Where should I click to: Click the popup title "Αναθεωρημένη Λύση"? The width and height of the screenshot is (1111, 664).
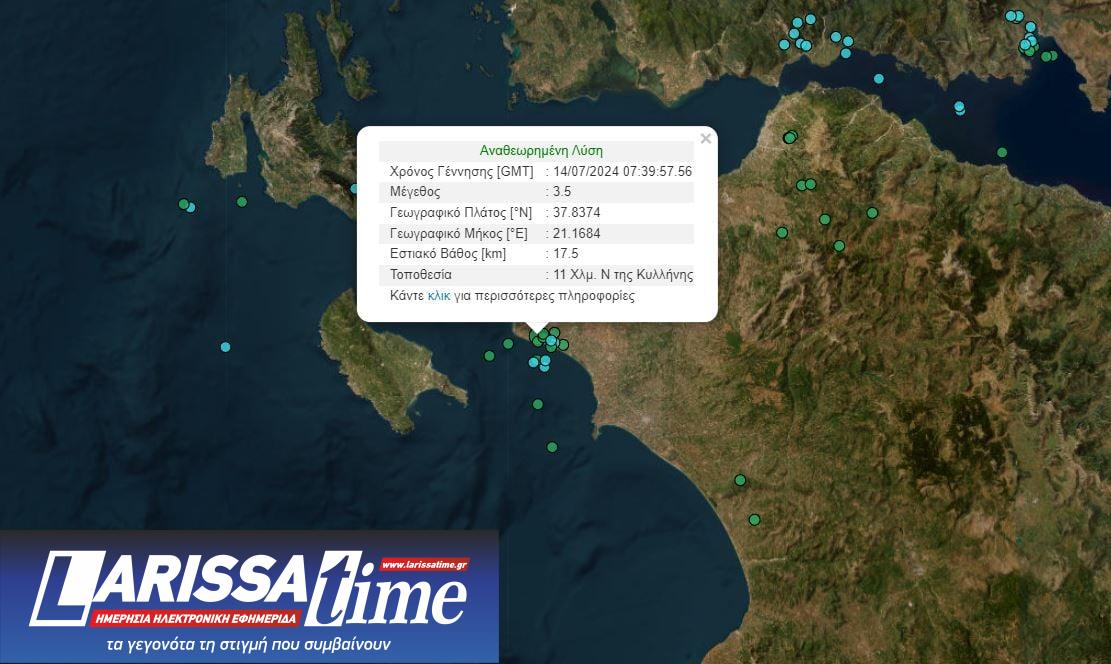pos(541,150)
